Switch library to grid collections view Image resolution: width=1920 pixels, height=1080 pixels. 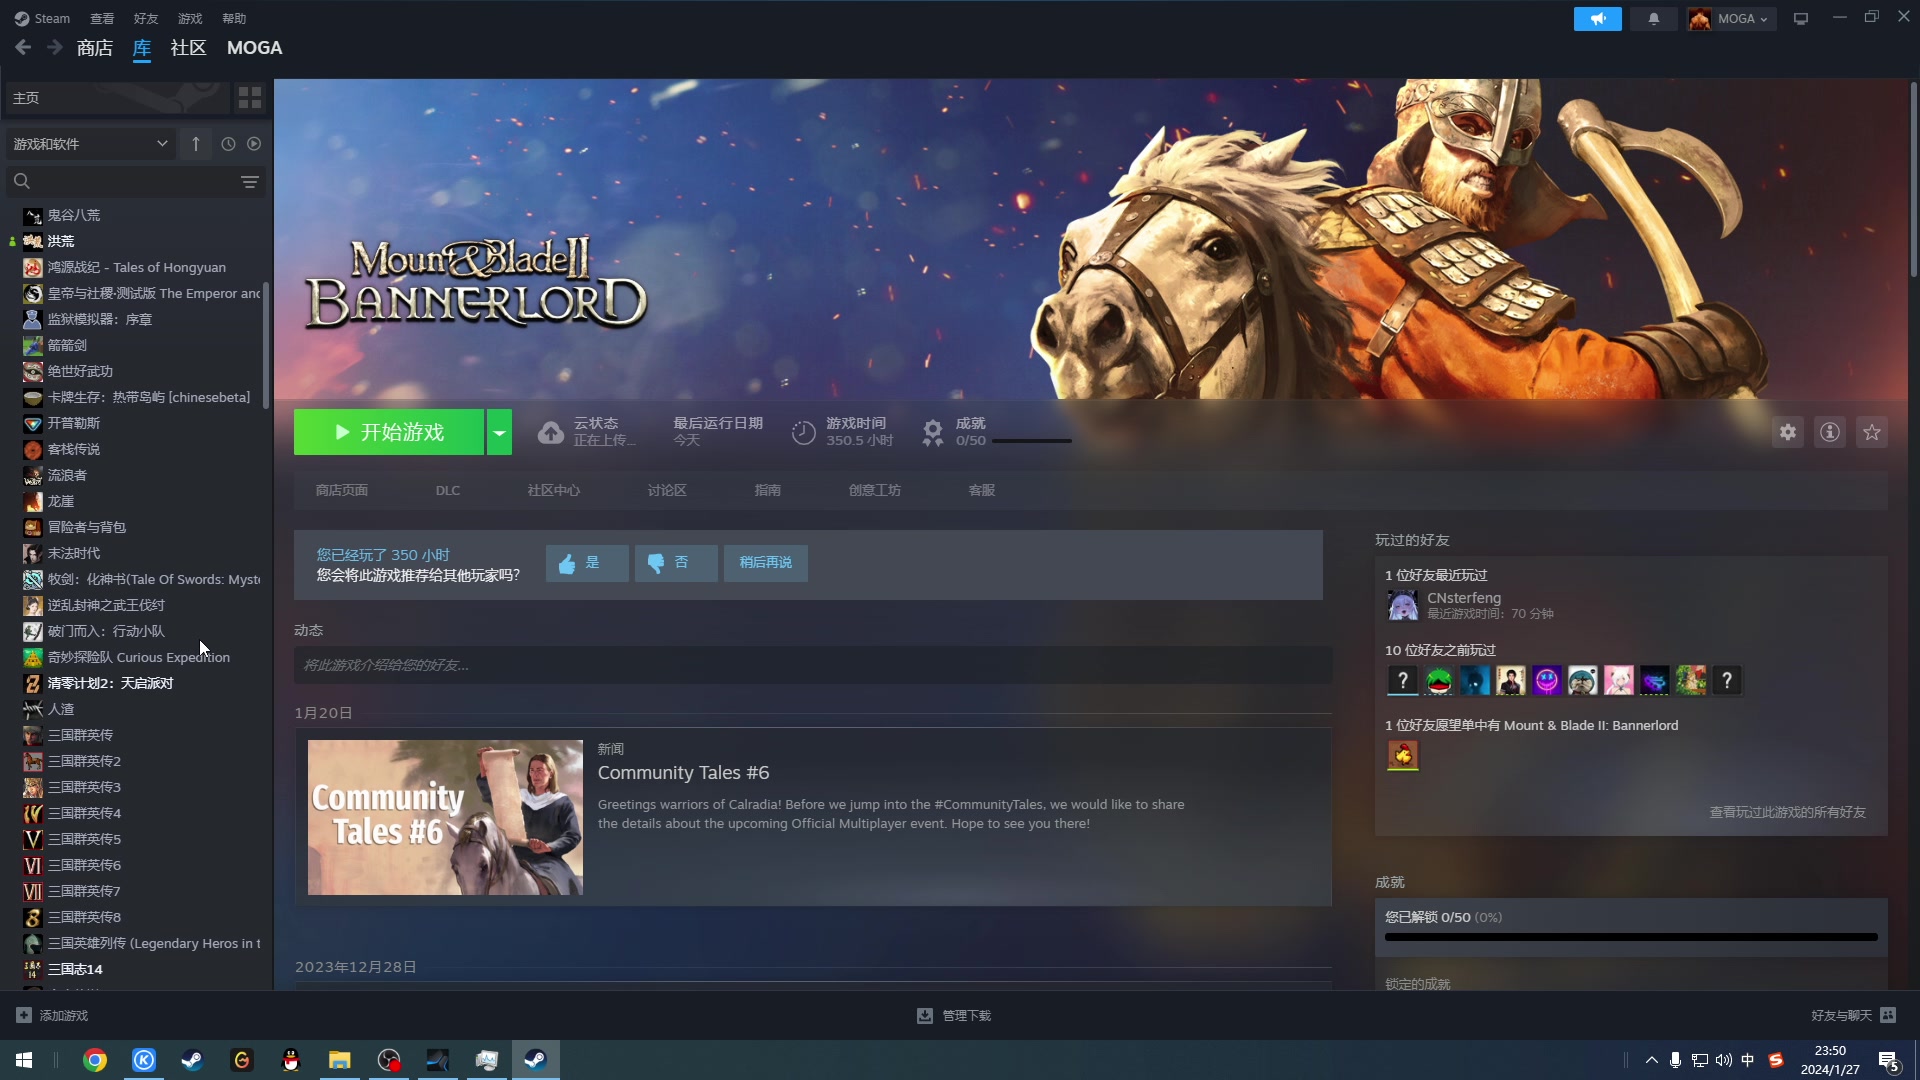(250, 98)
